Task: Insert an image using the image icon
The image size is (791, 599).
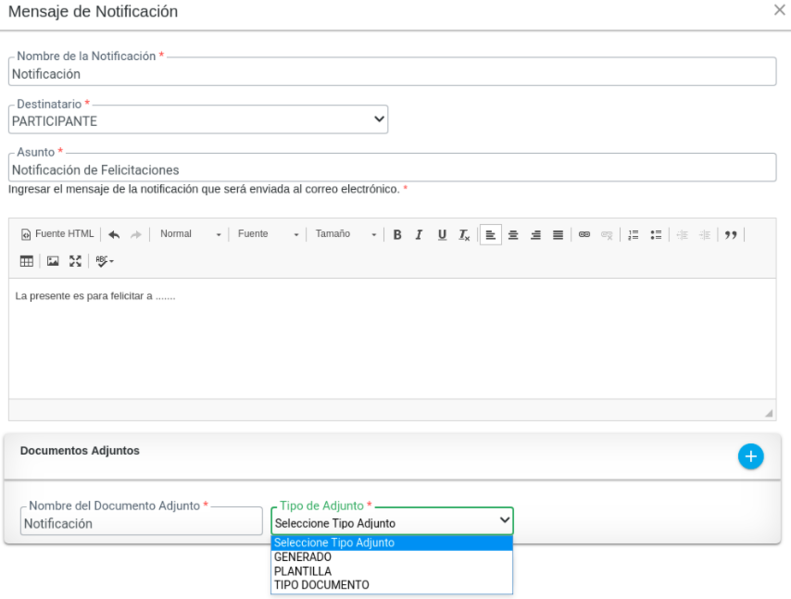Action: [52, 261]
